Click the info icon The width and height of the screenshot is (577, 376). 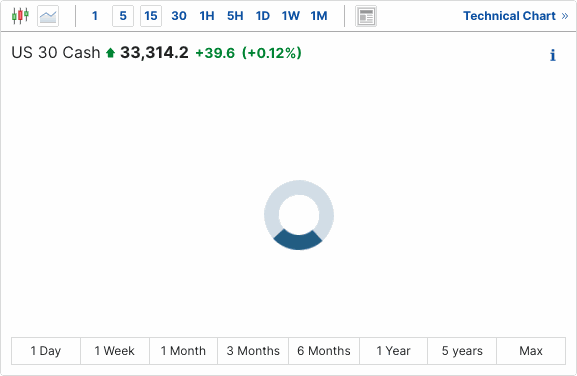552,55
